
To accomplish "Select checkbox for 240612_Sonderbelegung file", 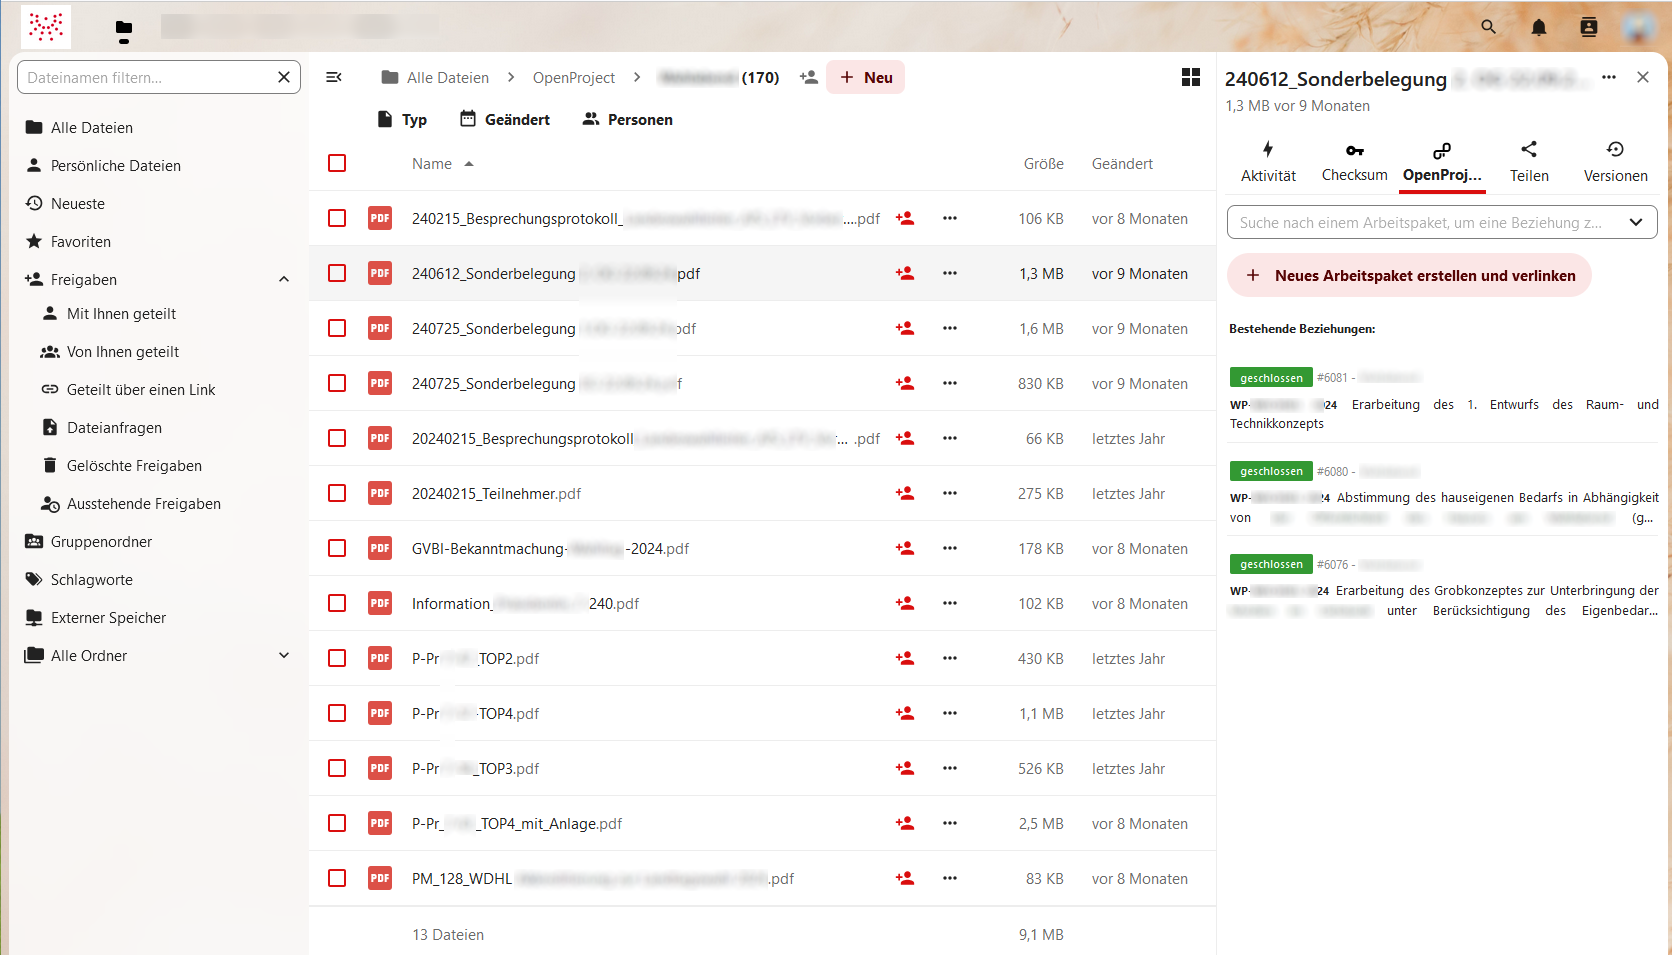I will (337, 273).
